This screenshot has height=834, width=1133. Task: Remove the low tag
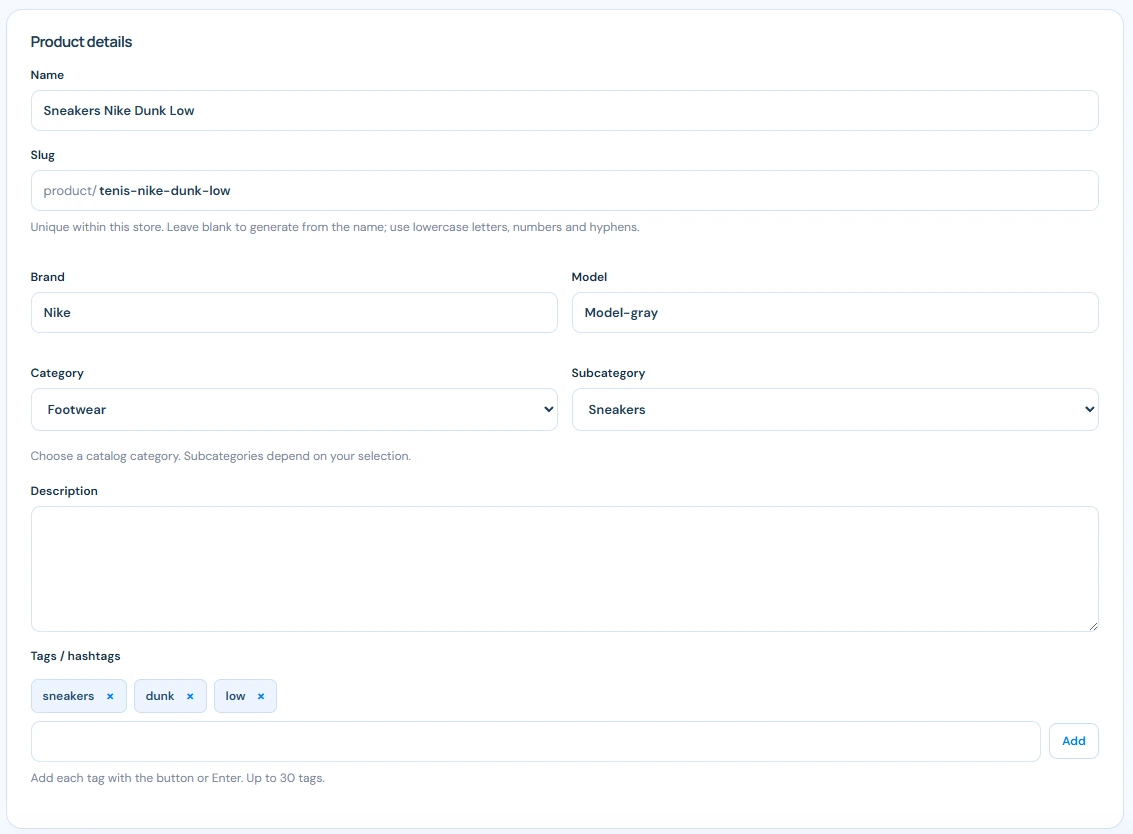click(261, 697)
